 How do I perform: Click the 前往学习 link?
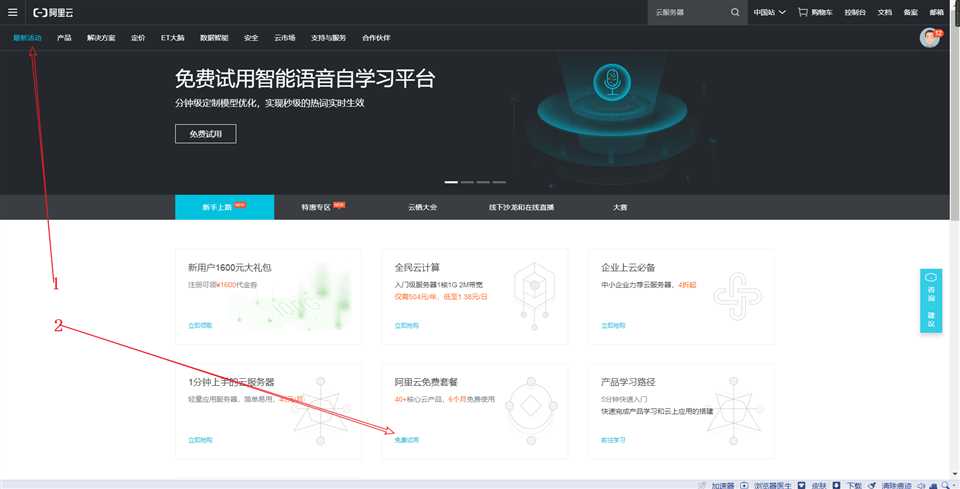coord(613,440)
